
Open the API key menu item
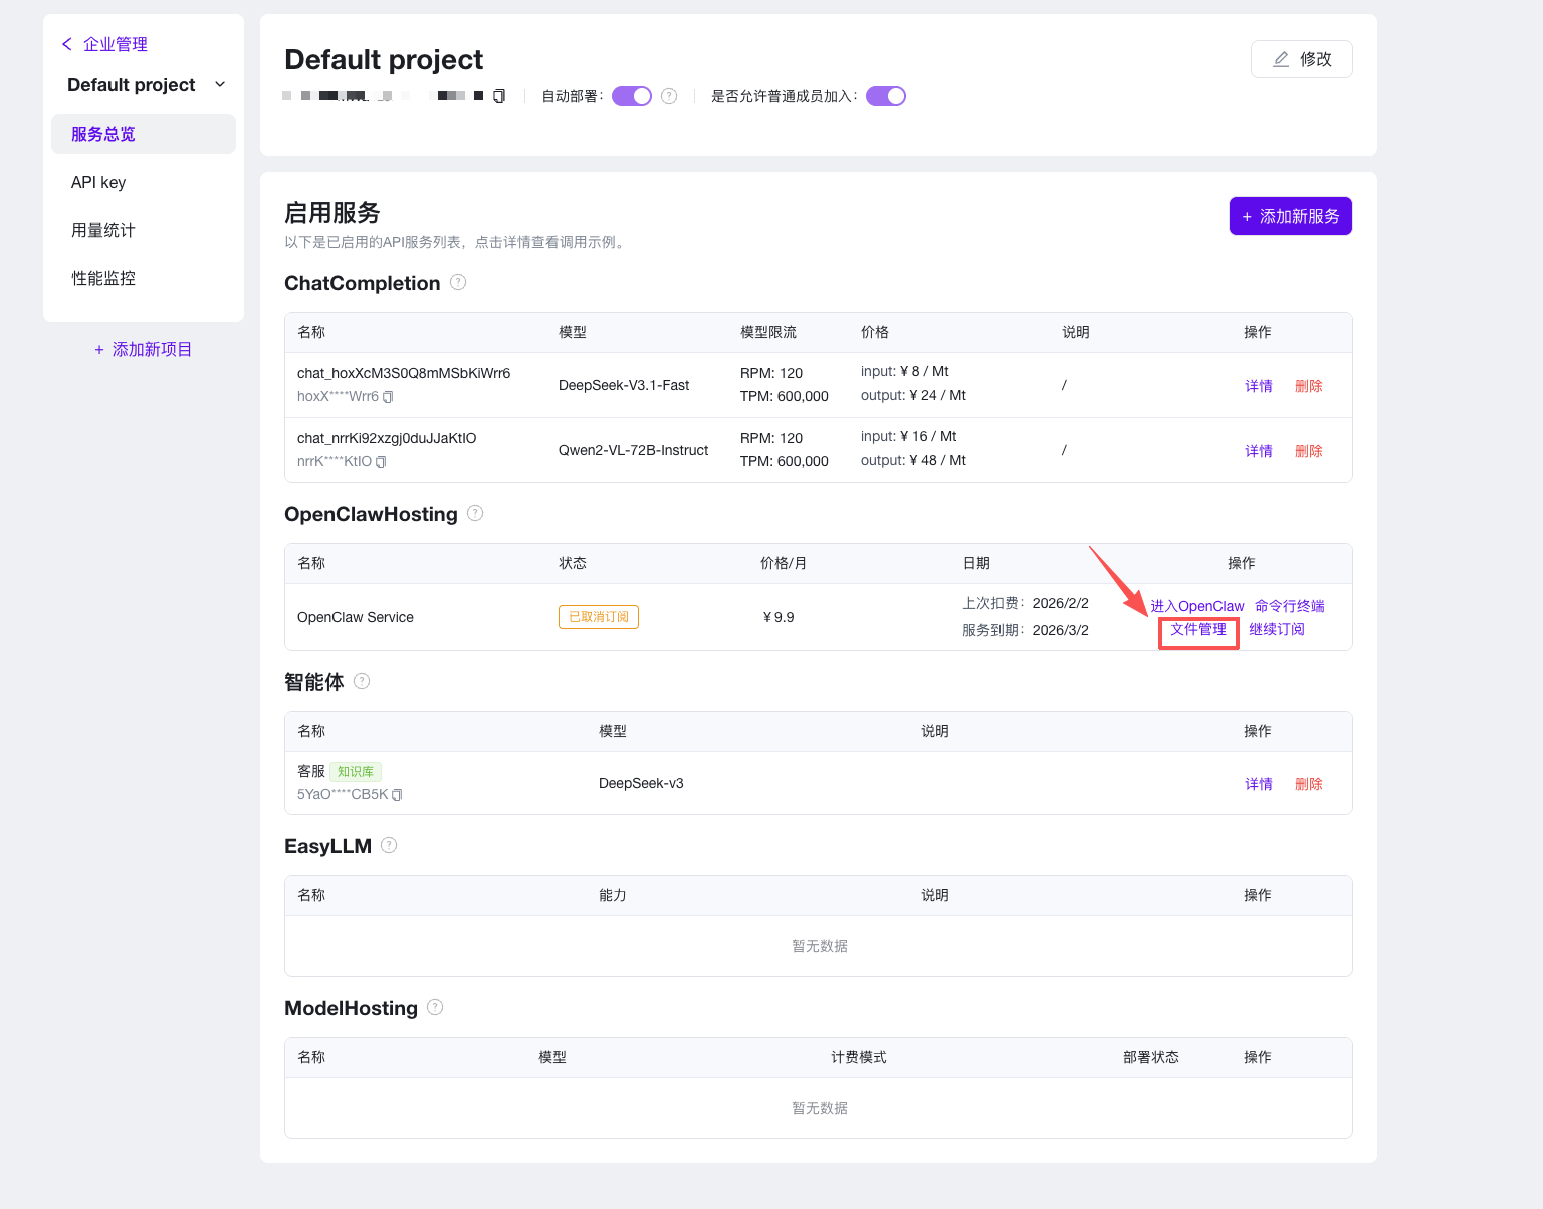pos(98,182)
